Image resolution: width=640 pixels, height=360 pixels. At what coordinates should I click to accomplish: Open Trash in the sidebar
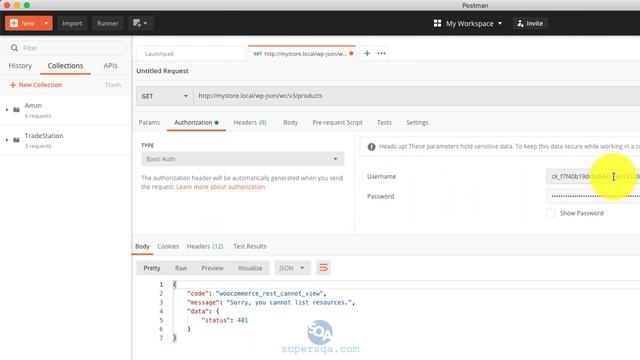click(x=113, y=85)
